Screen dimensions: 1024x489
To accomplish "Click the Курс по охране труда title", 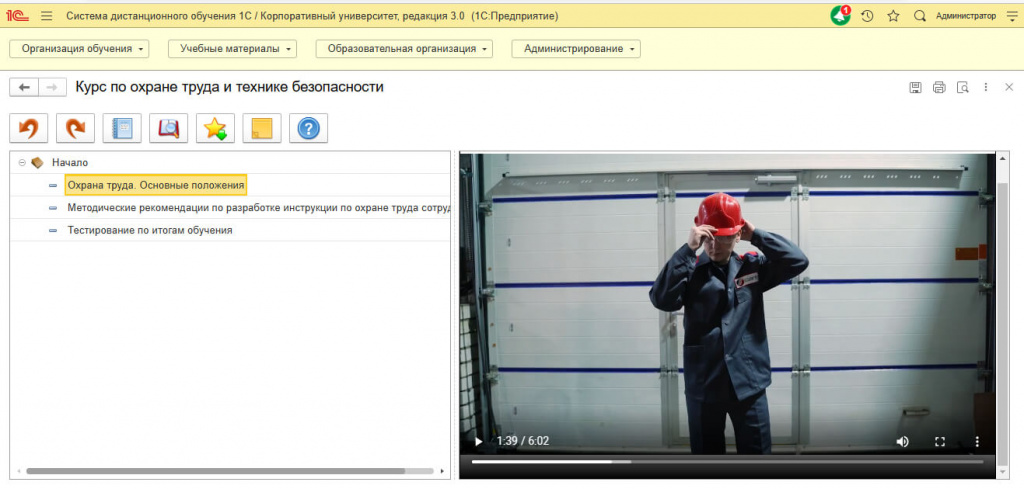I will pos(230,87).
